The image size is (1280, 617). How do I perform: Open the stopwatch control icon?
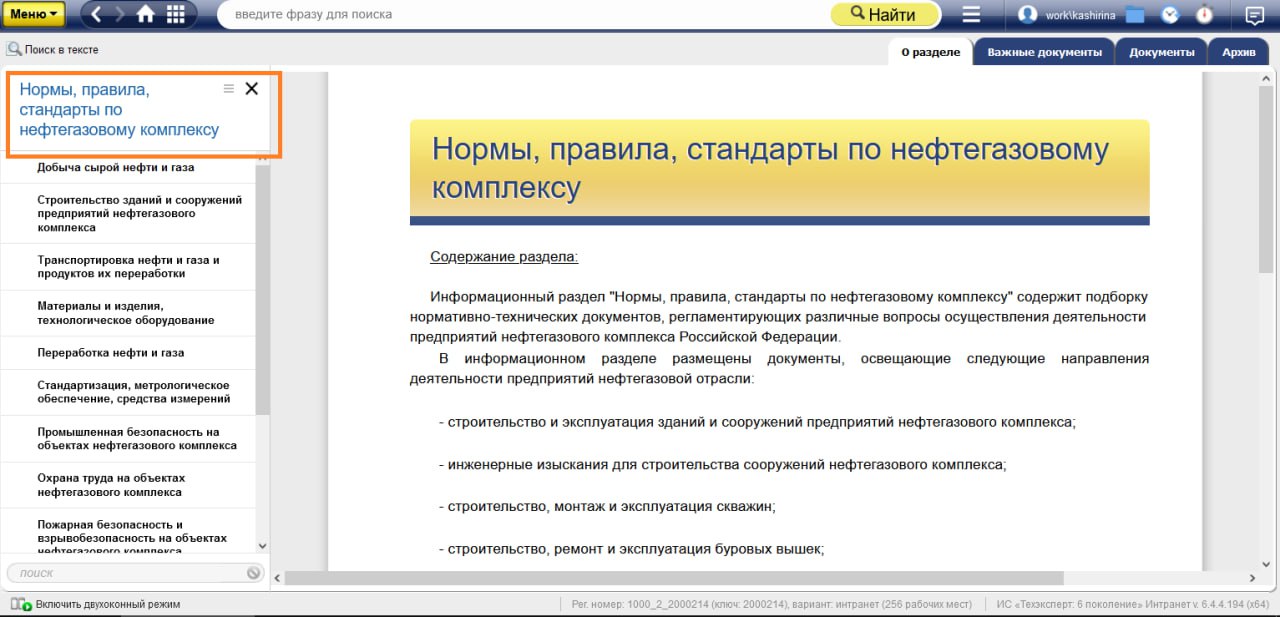1204,14
